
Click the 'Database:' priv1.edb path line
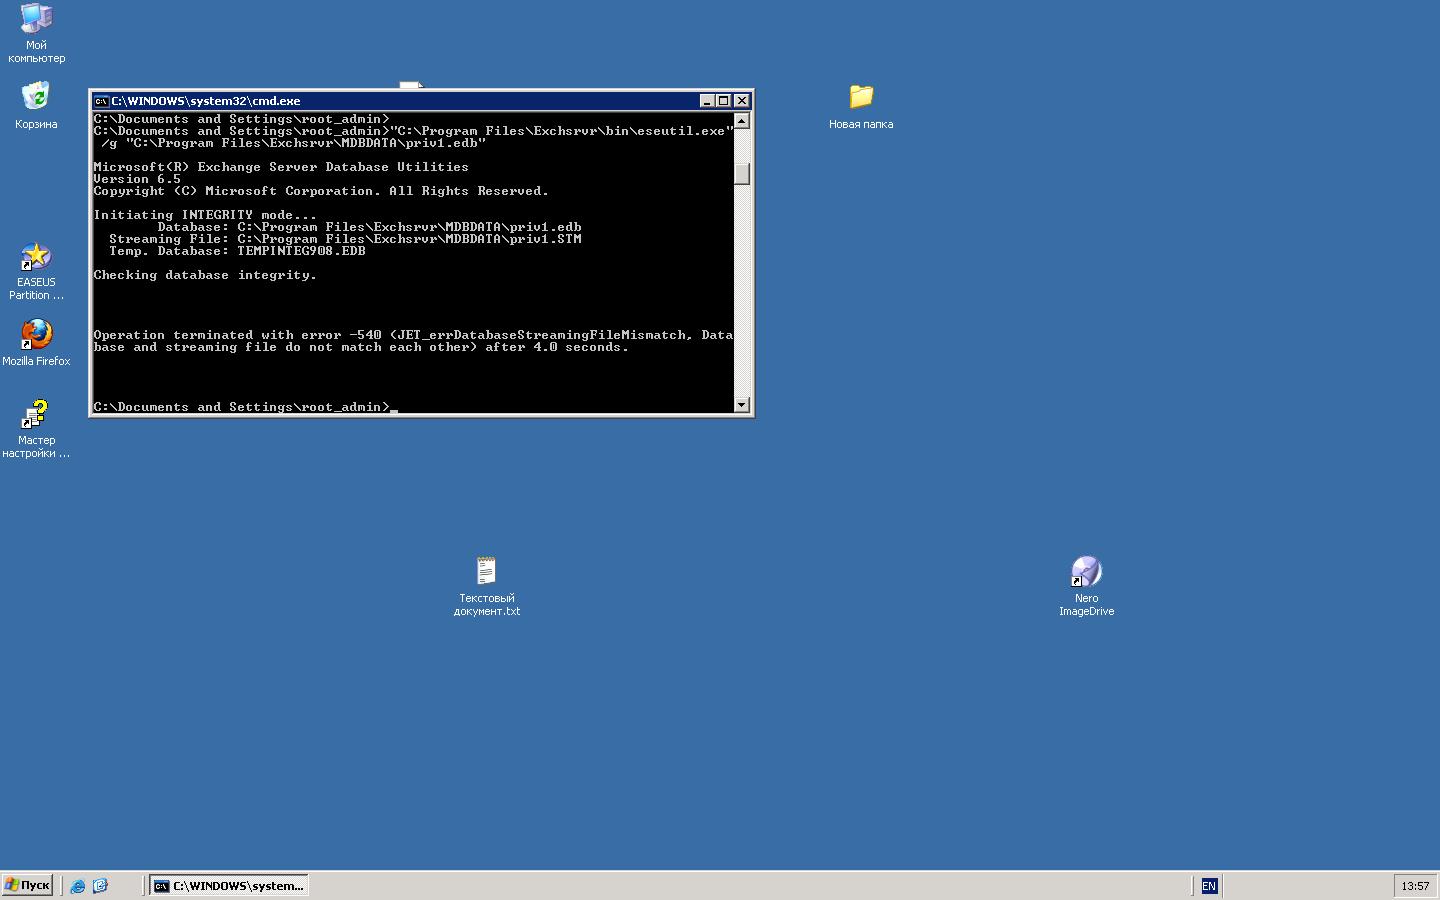point(369,227)
